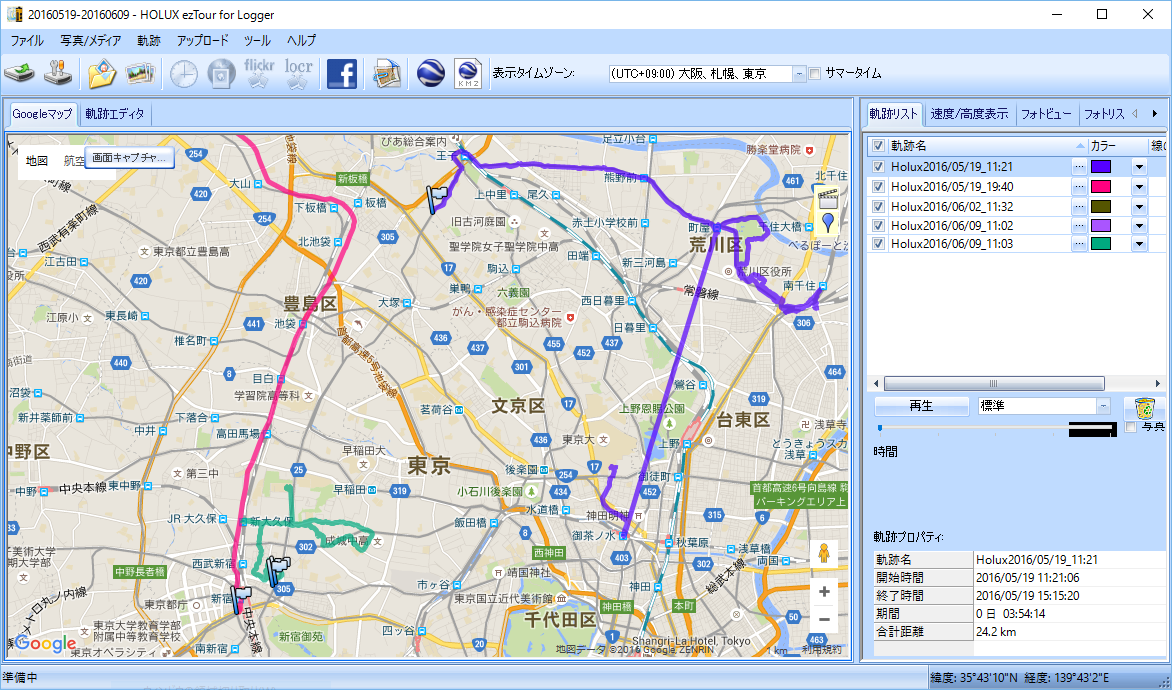Image resolution: width=1172 pixels, height=690 pixels.
Task: Zoom in the map with plus button
Action: pos(824,592)
